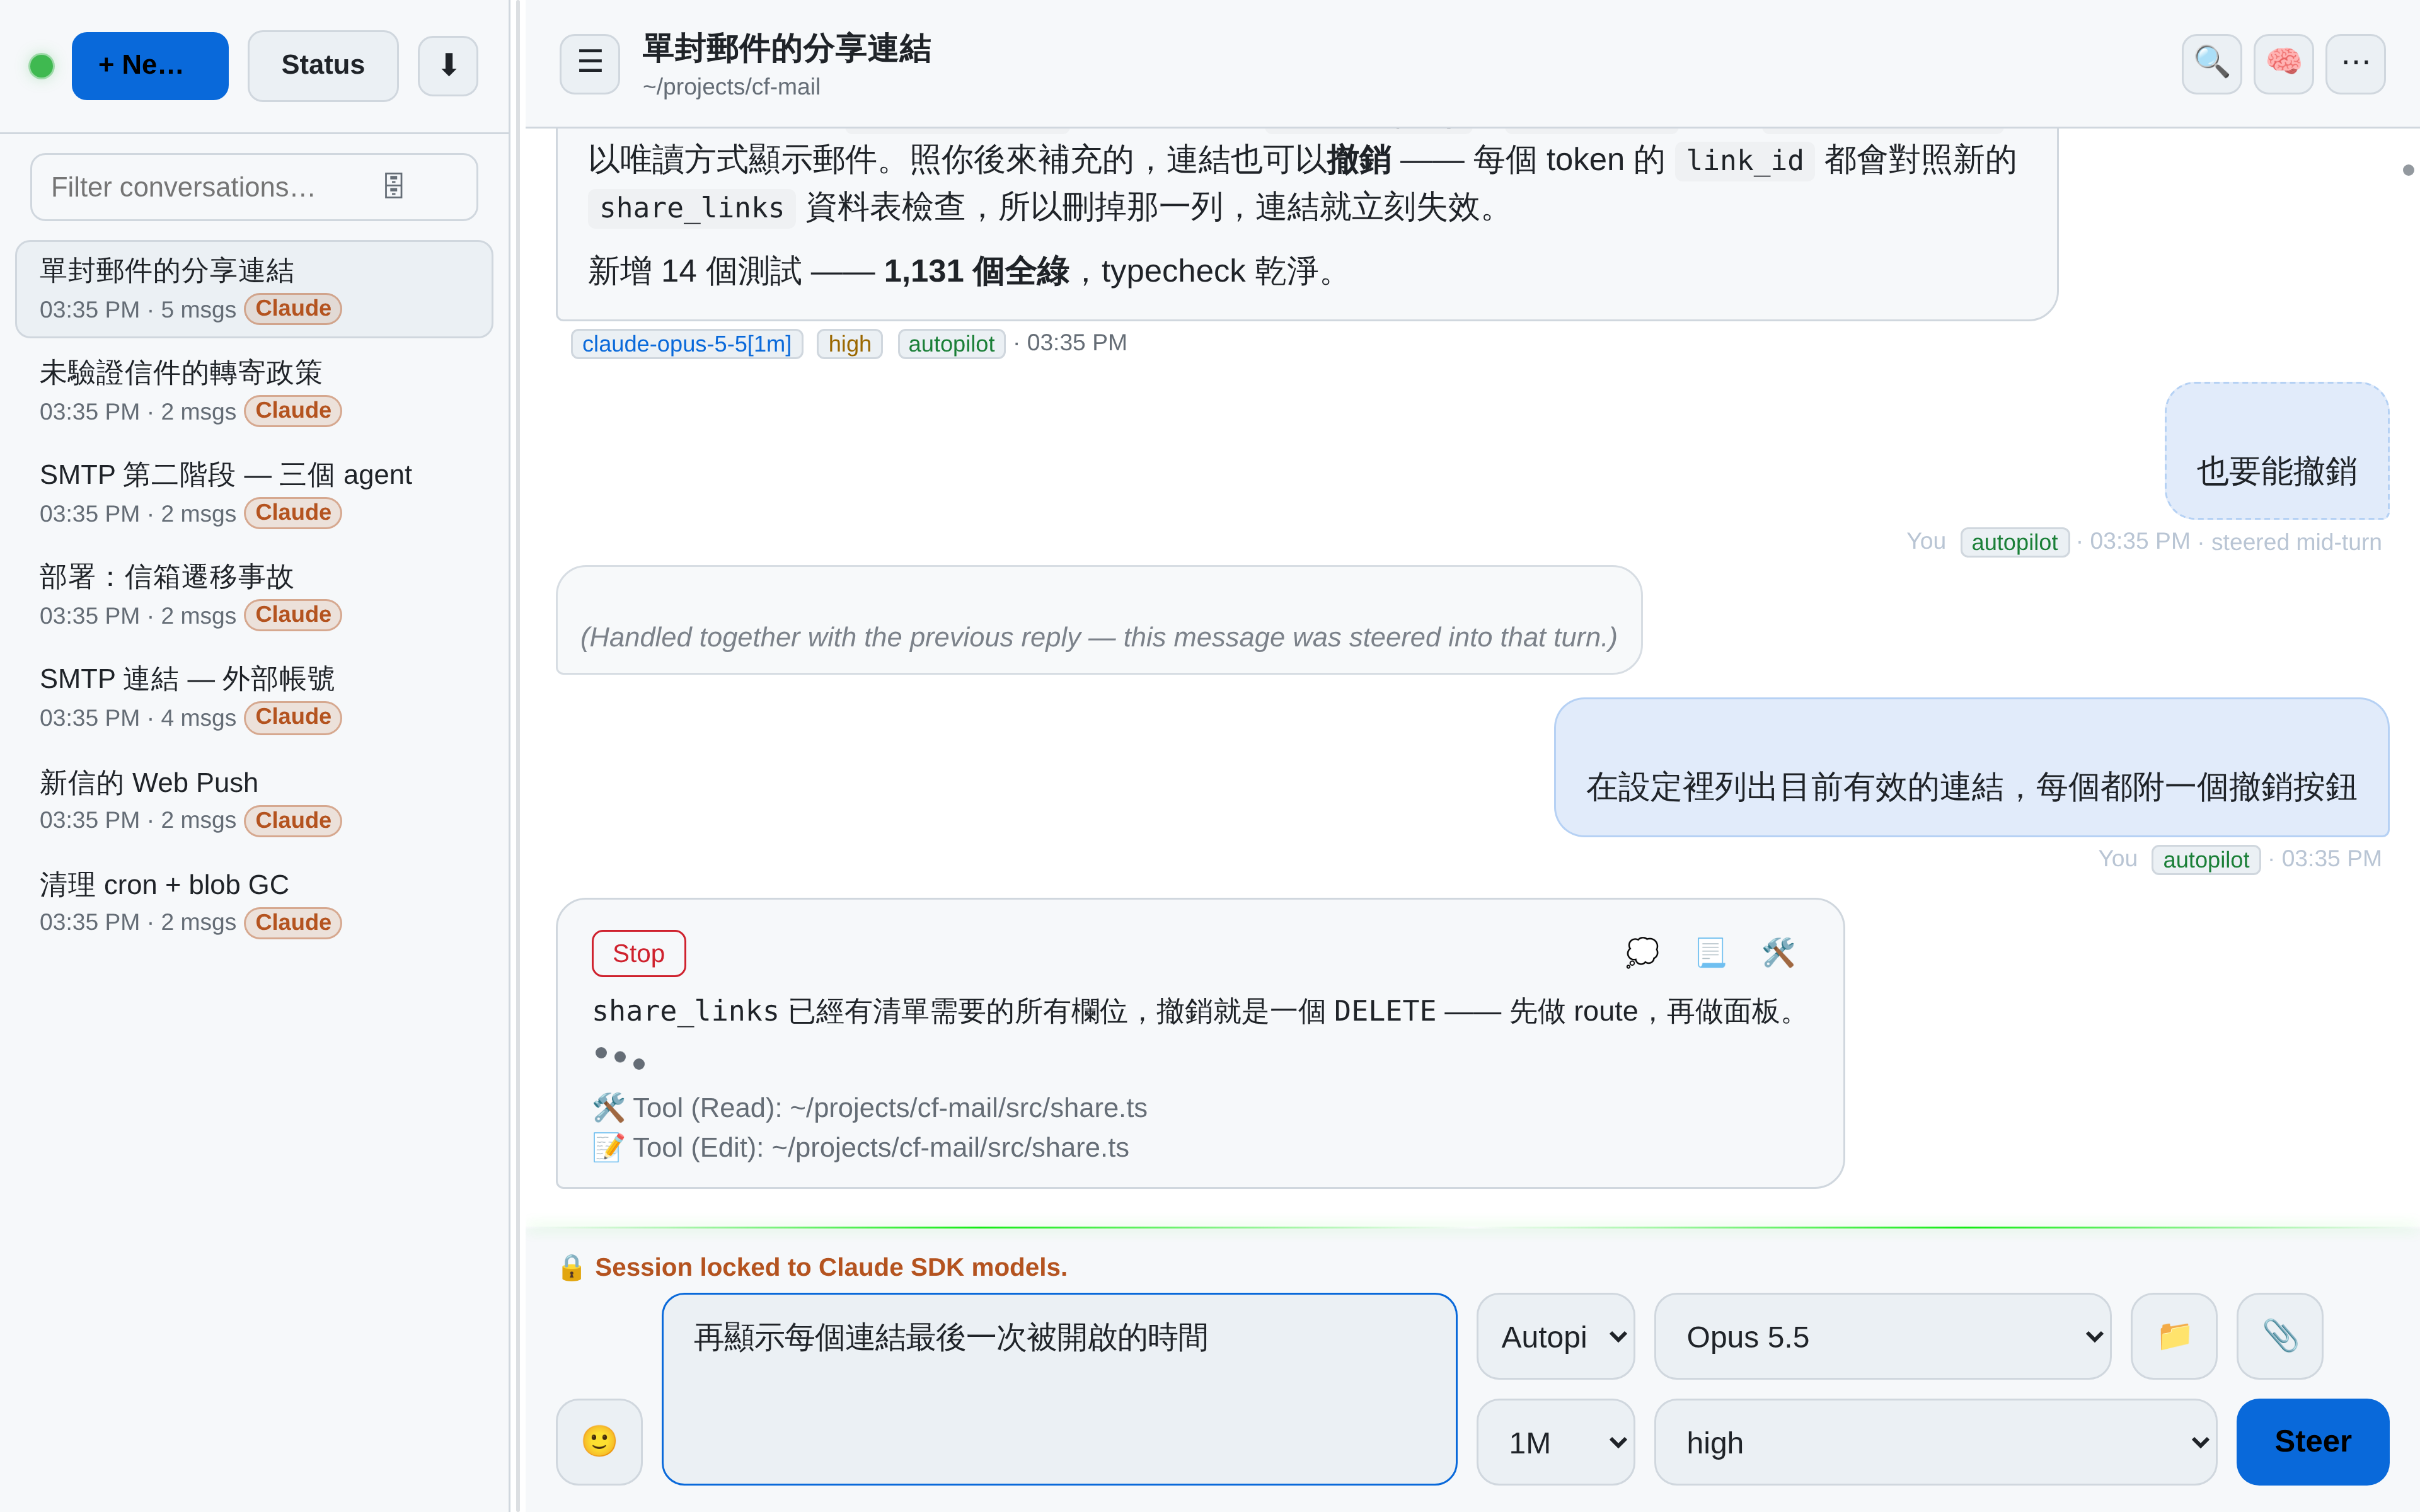This screenshot has height=1512, width=2420.
Task: Attach a file with paperclip icon
Action: pos(2280,1336)
